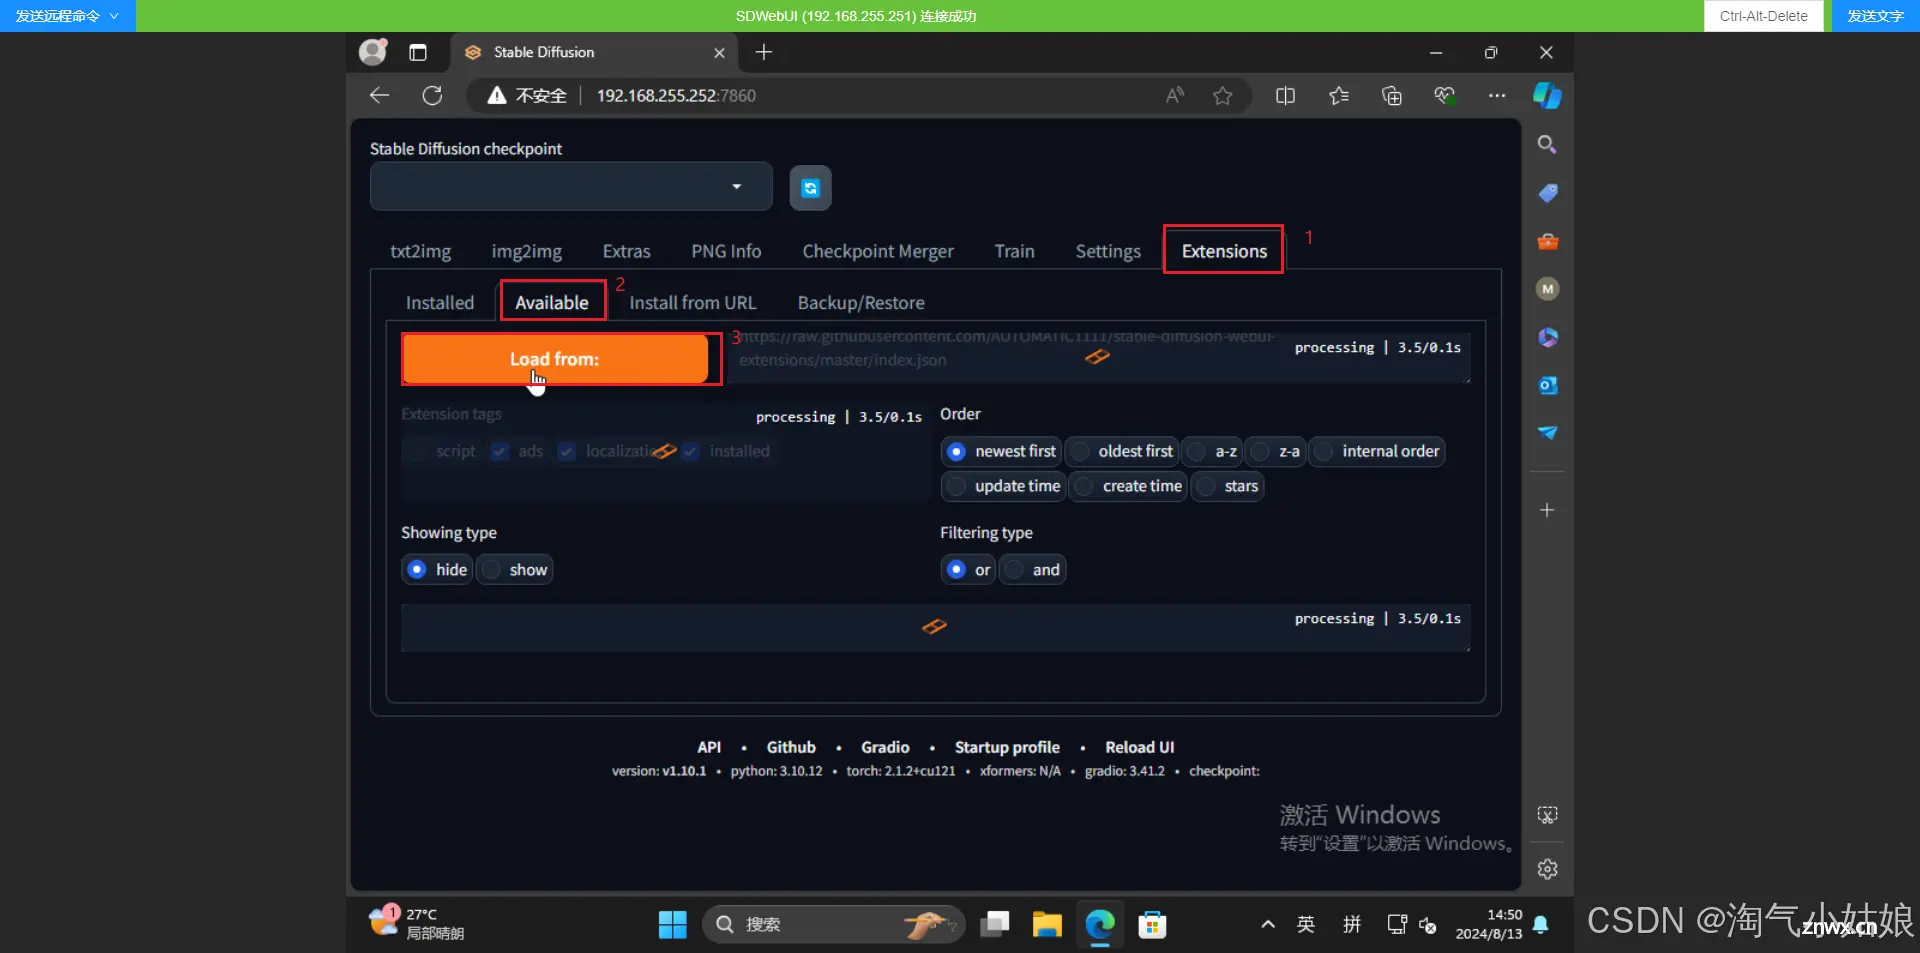Image resolution: width=1920 pixels, height=953 pixels.
Task: Show the Installed extensions sub-tab
Action: [x=439, y=302]
